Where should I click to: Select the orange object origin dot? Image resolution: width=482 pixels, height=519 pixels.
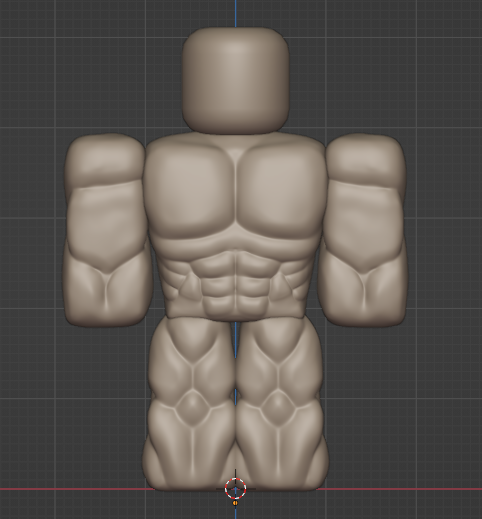(235, 502)
